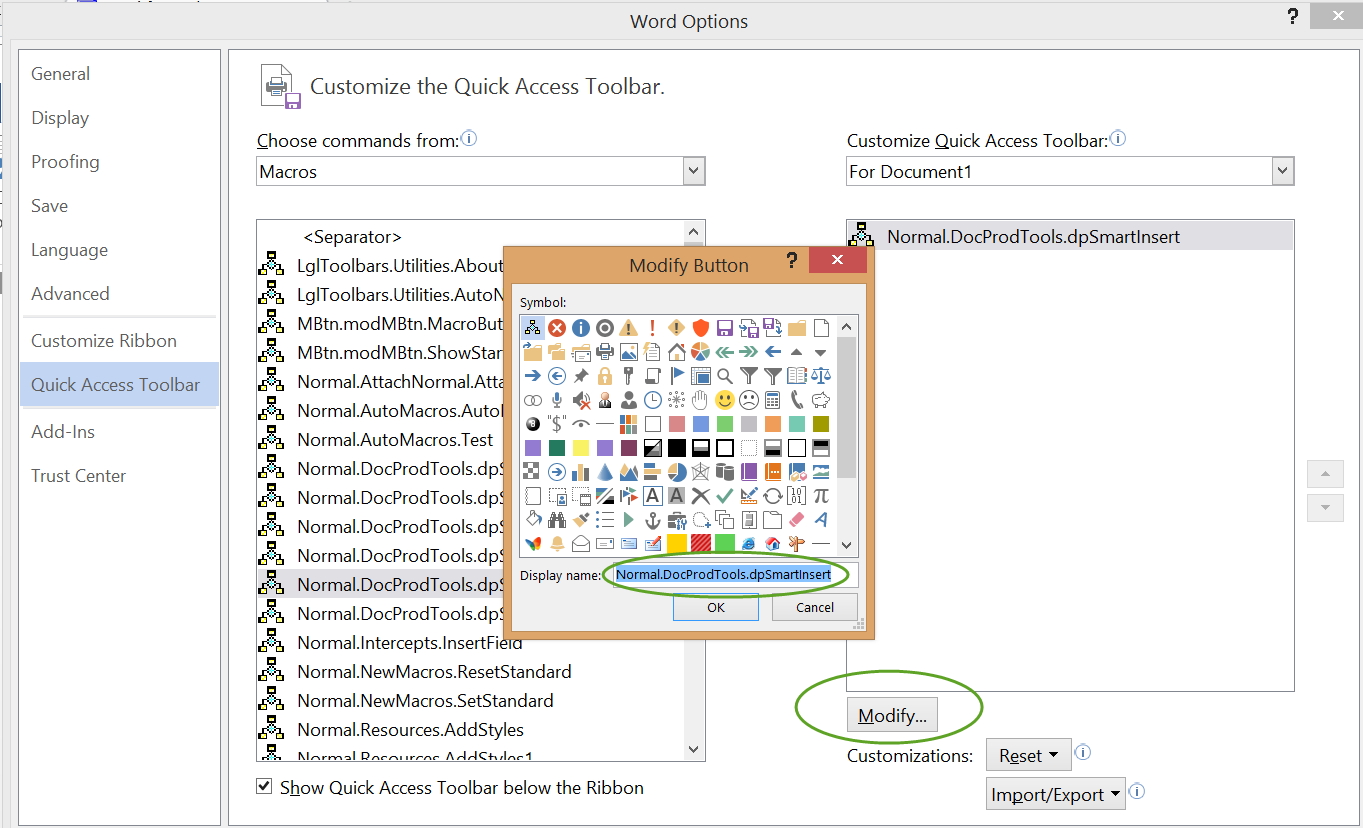The width and height of the screenshot is (1363, 828).
Task: Cancel the Modify Button dialog
Action: [814, 607]
